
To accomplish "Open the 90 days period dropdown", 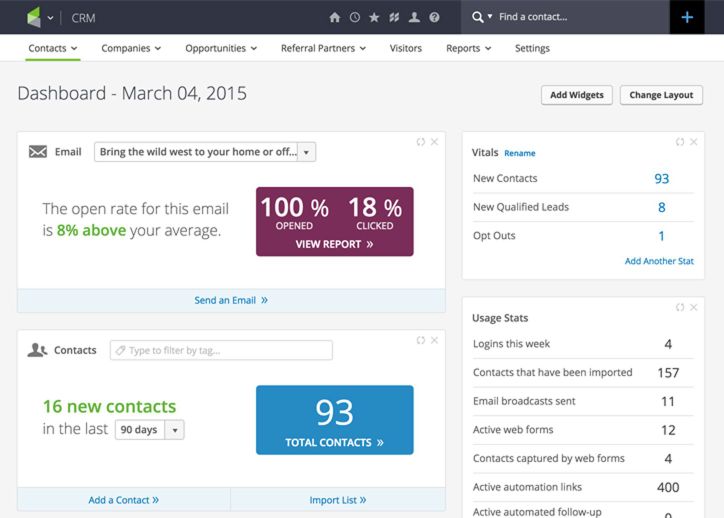I will click(150, 430).
